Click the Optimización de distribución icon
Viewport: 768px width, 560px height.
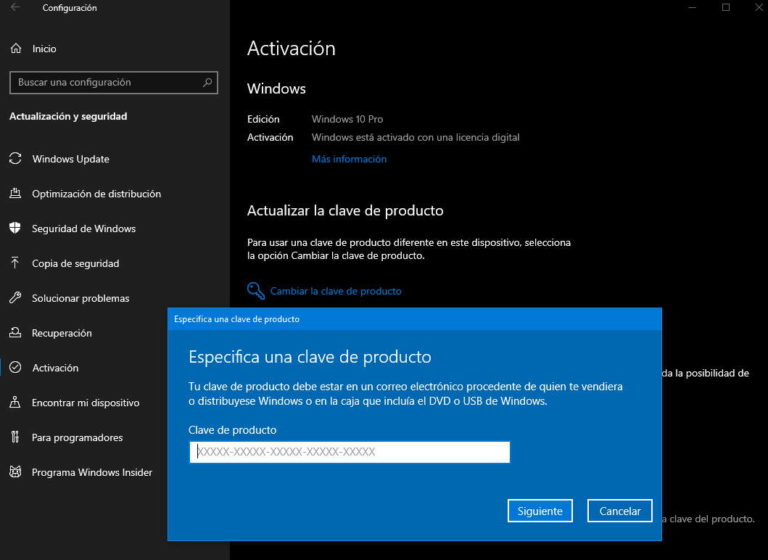tap(15, 193)
